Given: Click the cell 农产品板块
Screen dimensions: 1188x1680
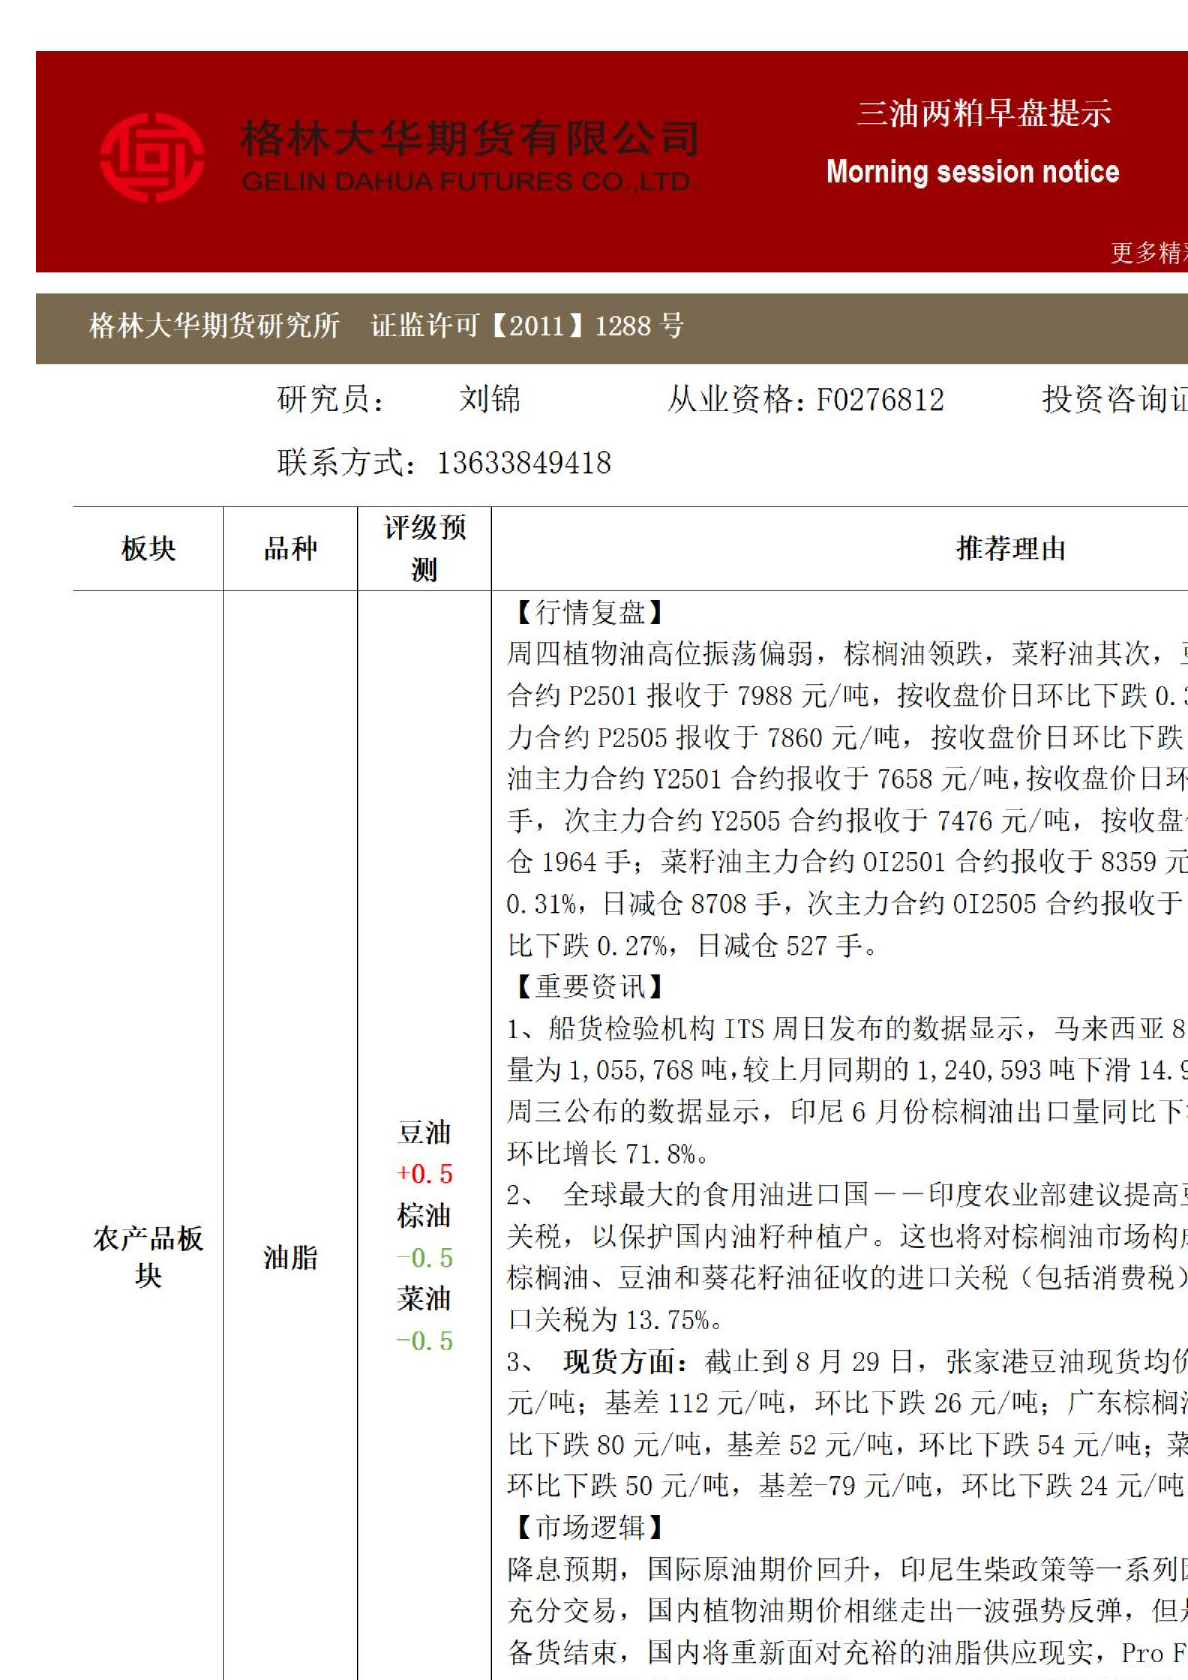Looking at the screenshot, I should tap(148, 1257).
